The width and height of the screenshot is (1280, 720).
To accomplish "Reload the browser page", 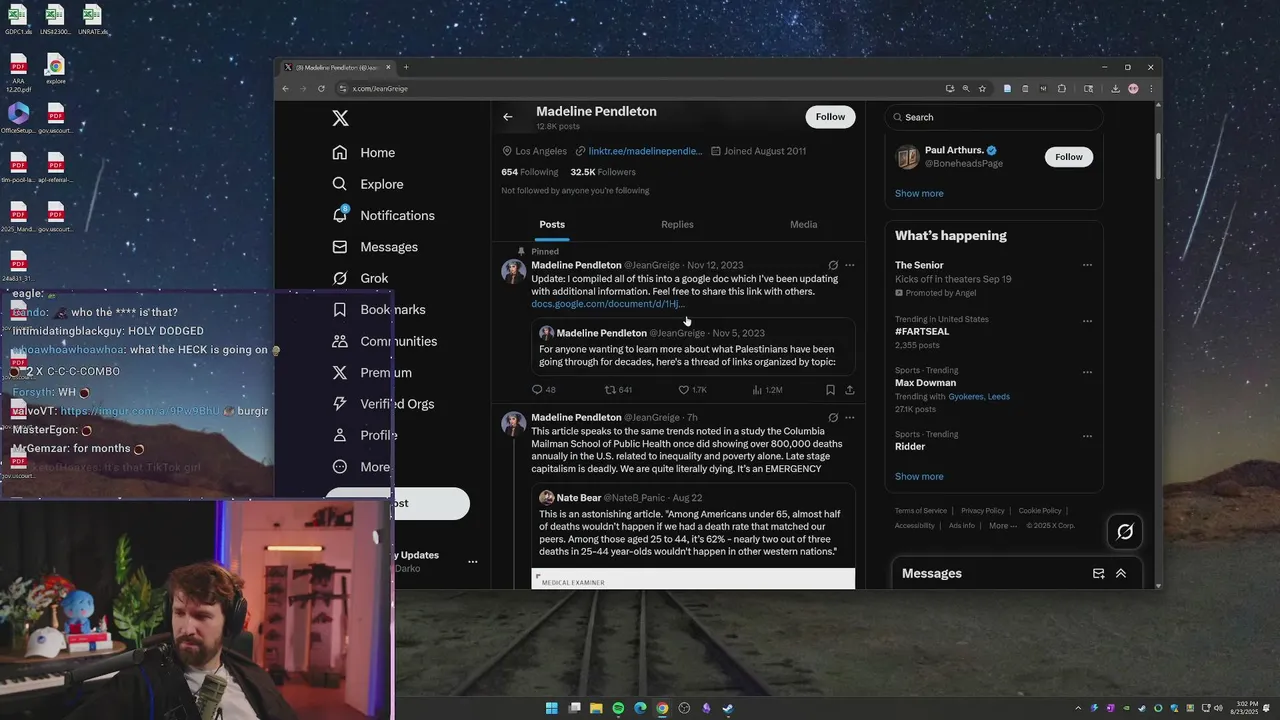I will click(x=321, y=88).
